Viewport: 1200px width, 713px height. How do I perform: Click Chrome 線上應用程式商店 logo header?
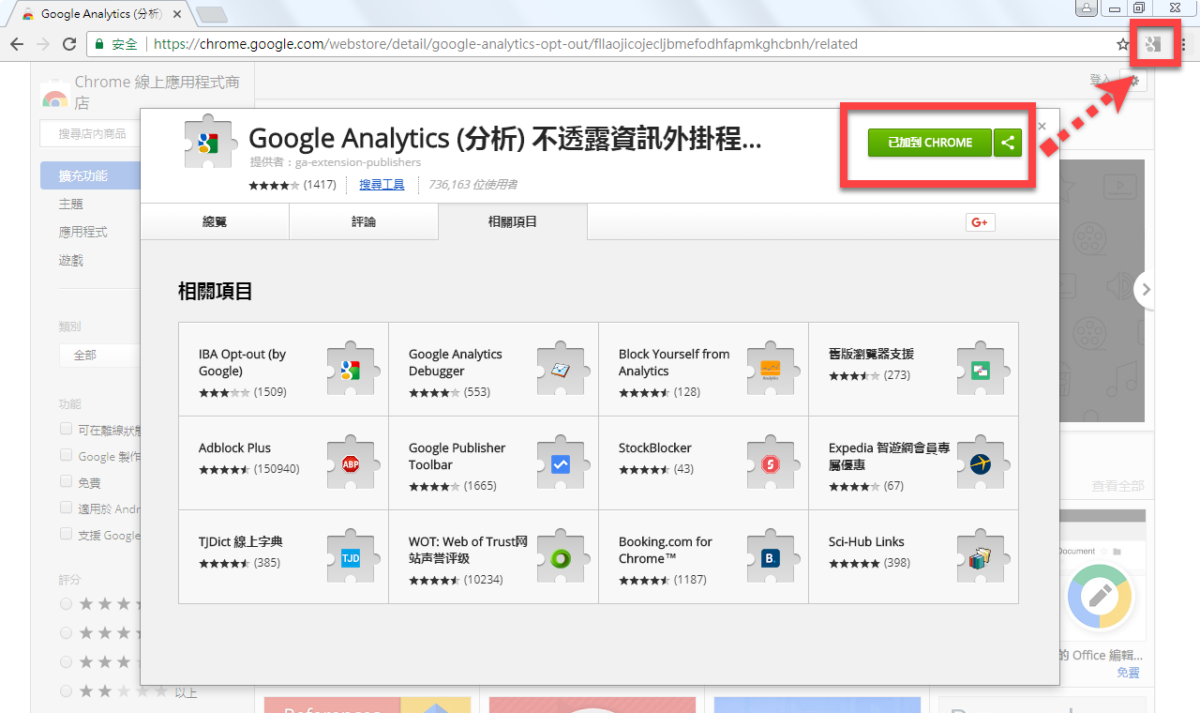pos(140,92)
